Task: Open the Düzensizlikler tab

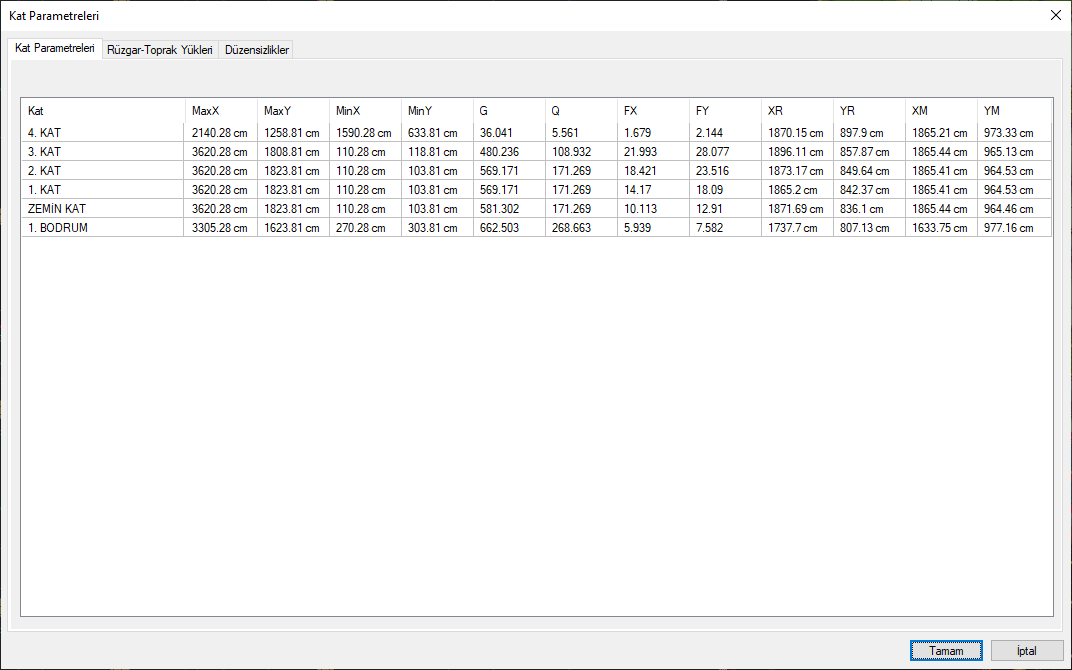Action: [x=257, y=50]
